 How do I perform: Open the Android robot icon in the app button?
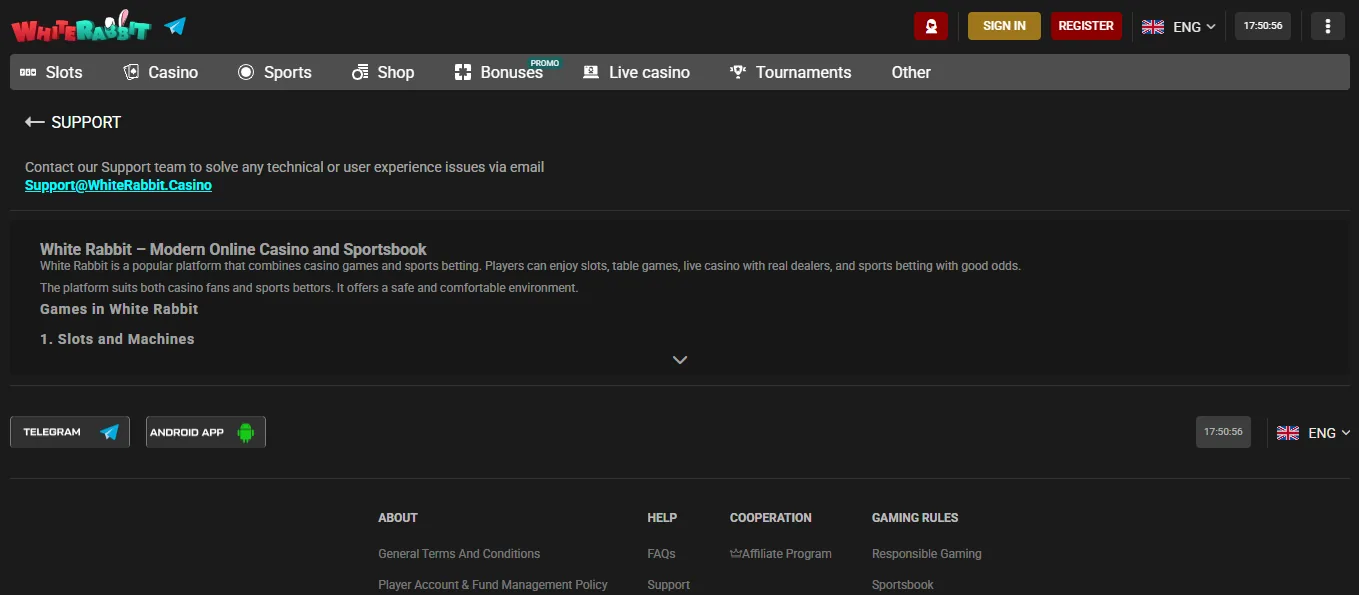pos(246,432)
